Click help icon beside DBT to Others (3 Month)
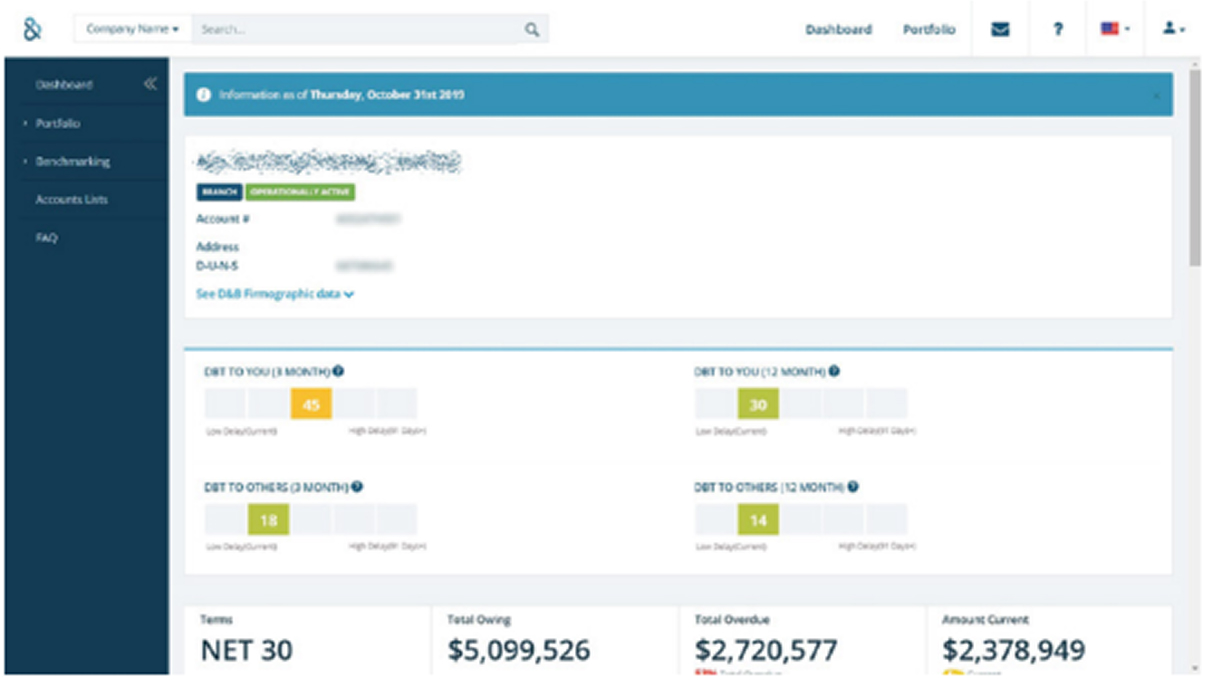 coord(357,487)
